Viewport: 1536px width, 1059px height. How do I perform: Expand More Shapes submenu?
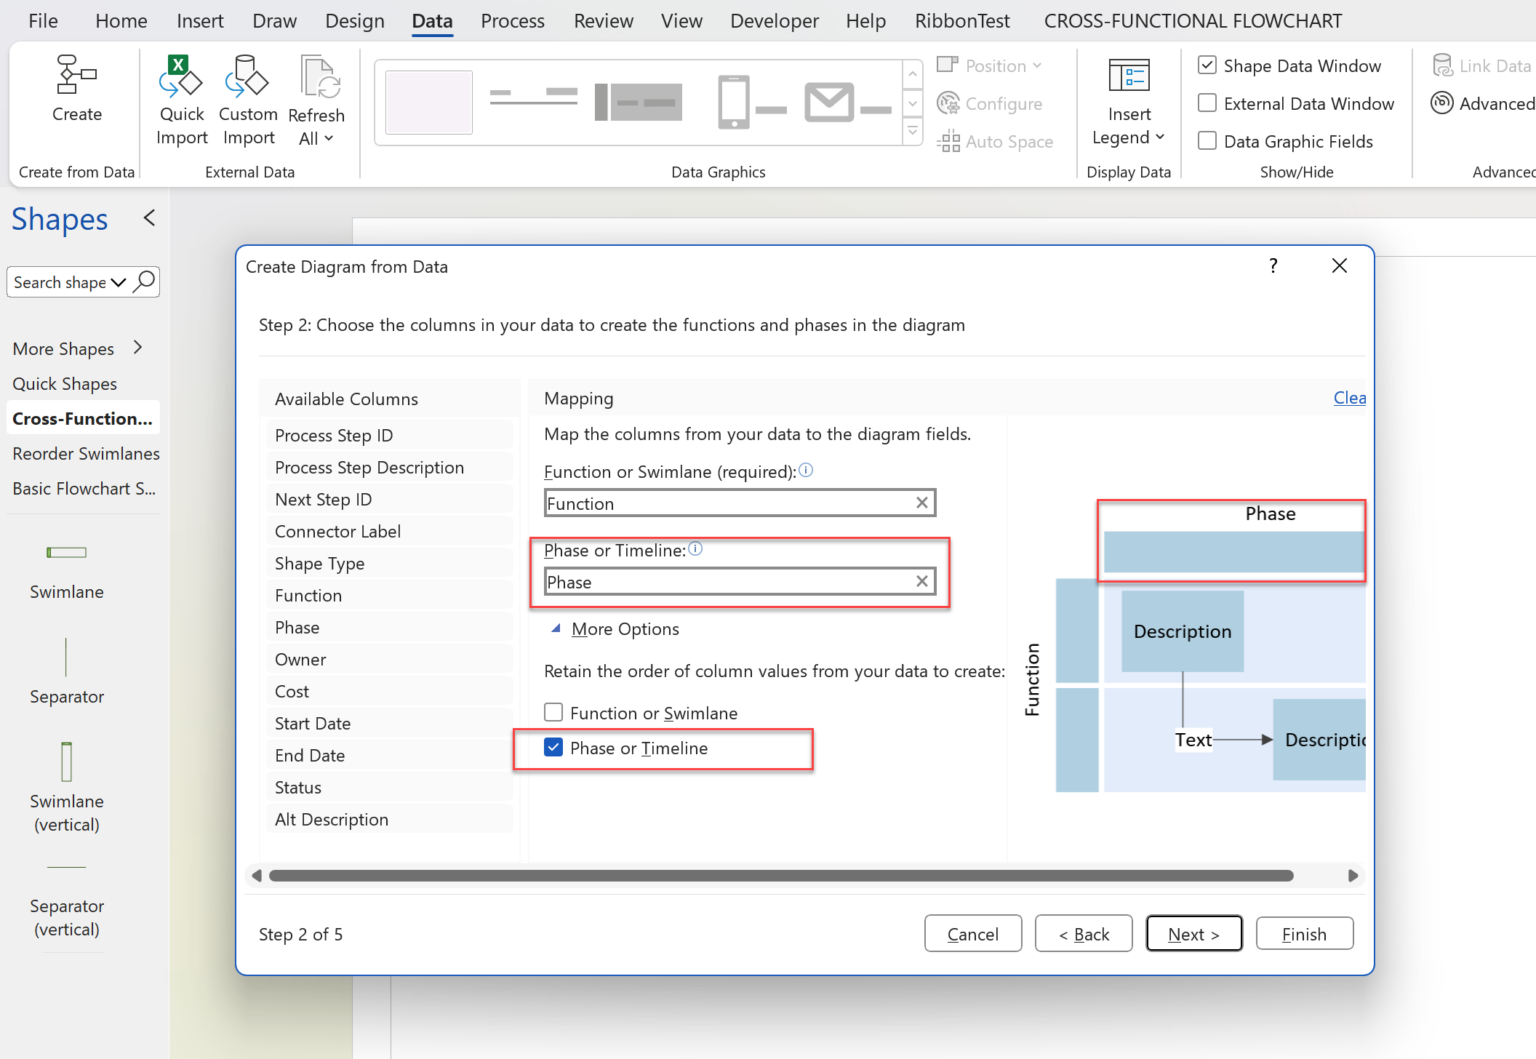tap(138, 348)
